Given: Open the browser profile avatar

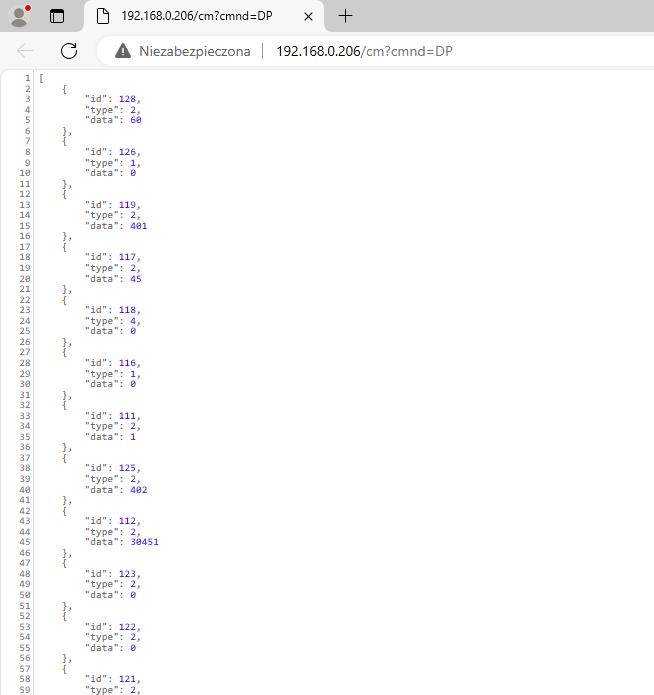Looking at the screenshot, I should click(x=19, y=16).
